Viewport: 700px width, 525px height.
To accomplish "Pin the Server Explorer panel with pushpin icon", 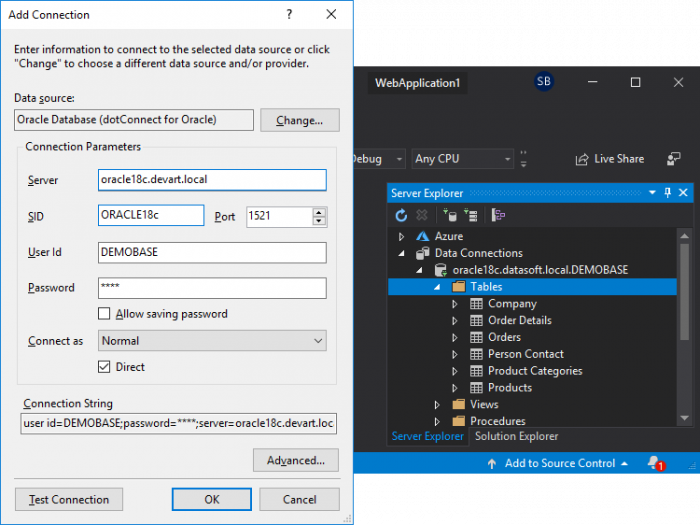I will pos(668,193).
